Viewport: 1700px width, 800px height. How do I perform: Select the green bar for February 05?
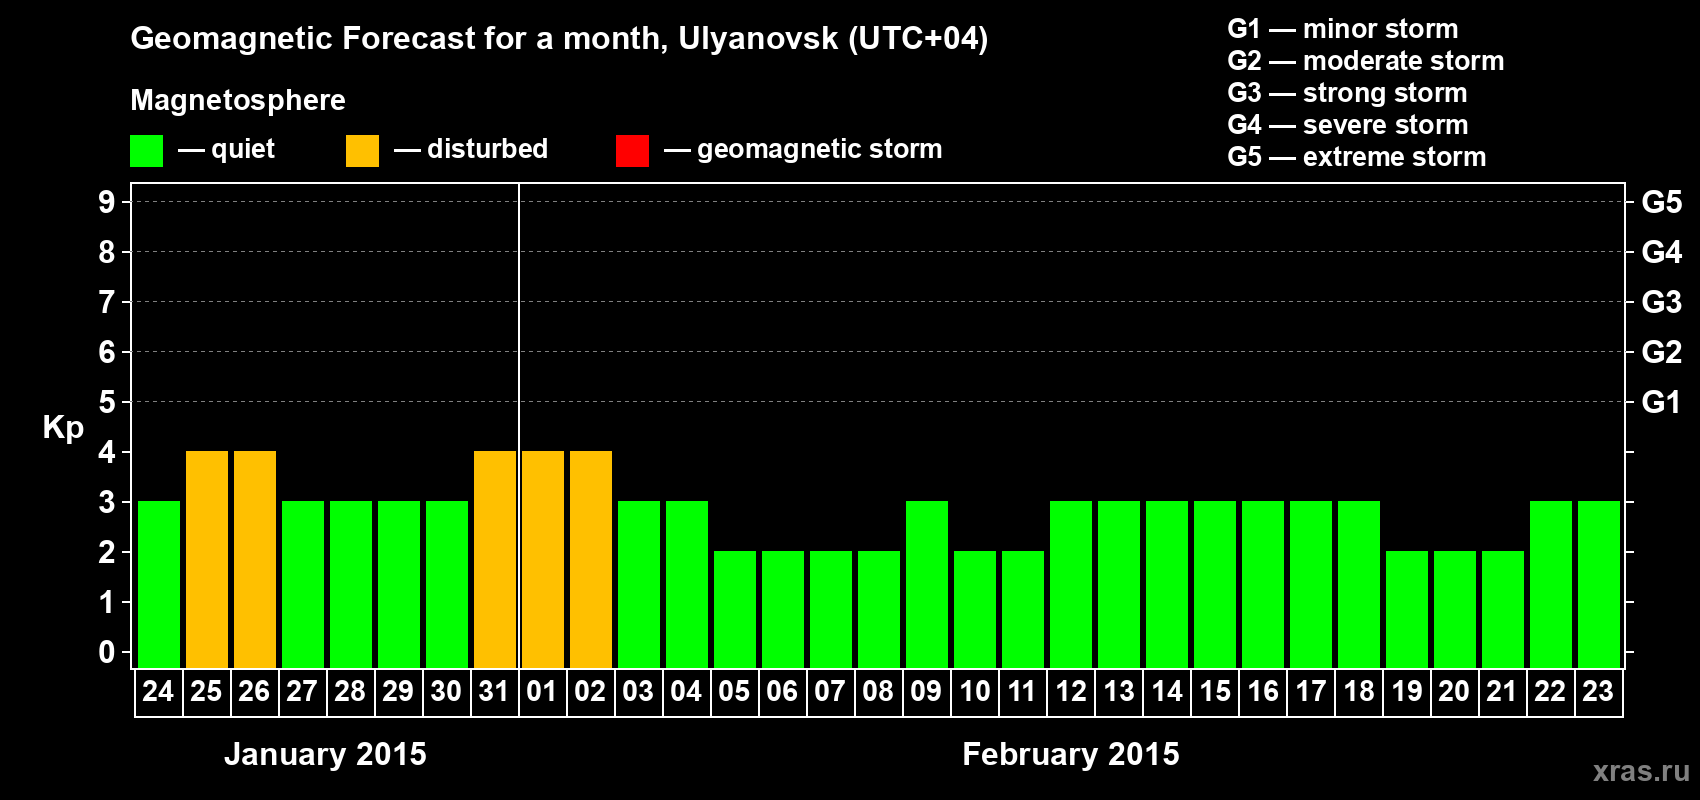735,609
